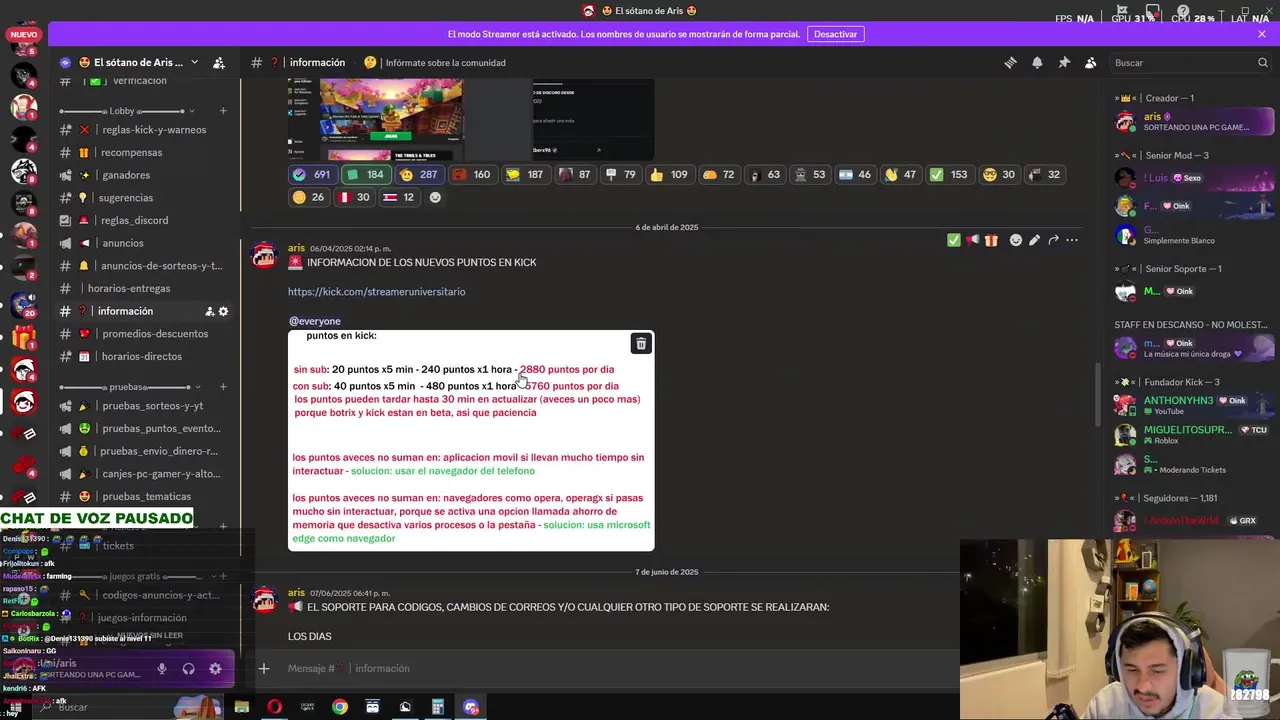Toggle microphone mute in user panel
Screen dimensions: 1280x720
click(162, 669)
